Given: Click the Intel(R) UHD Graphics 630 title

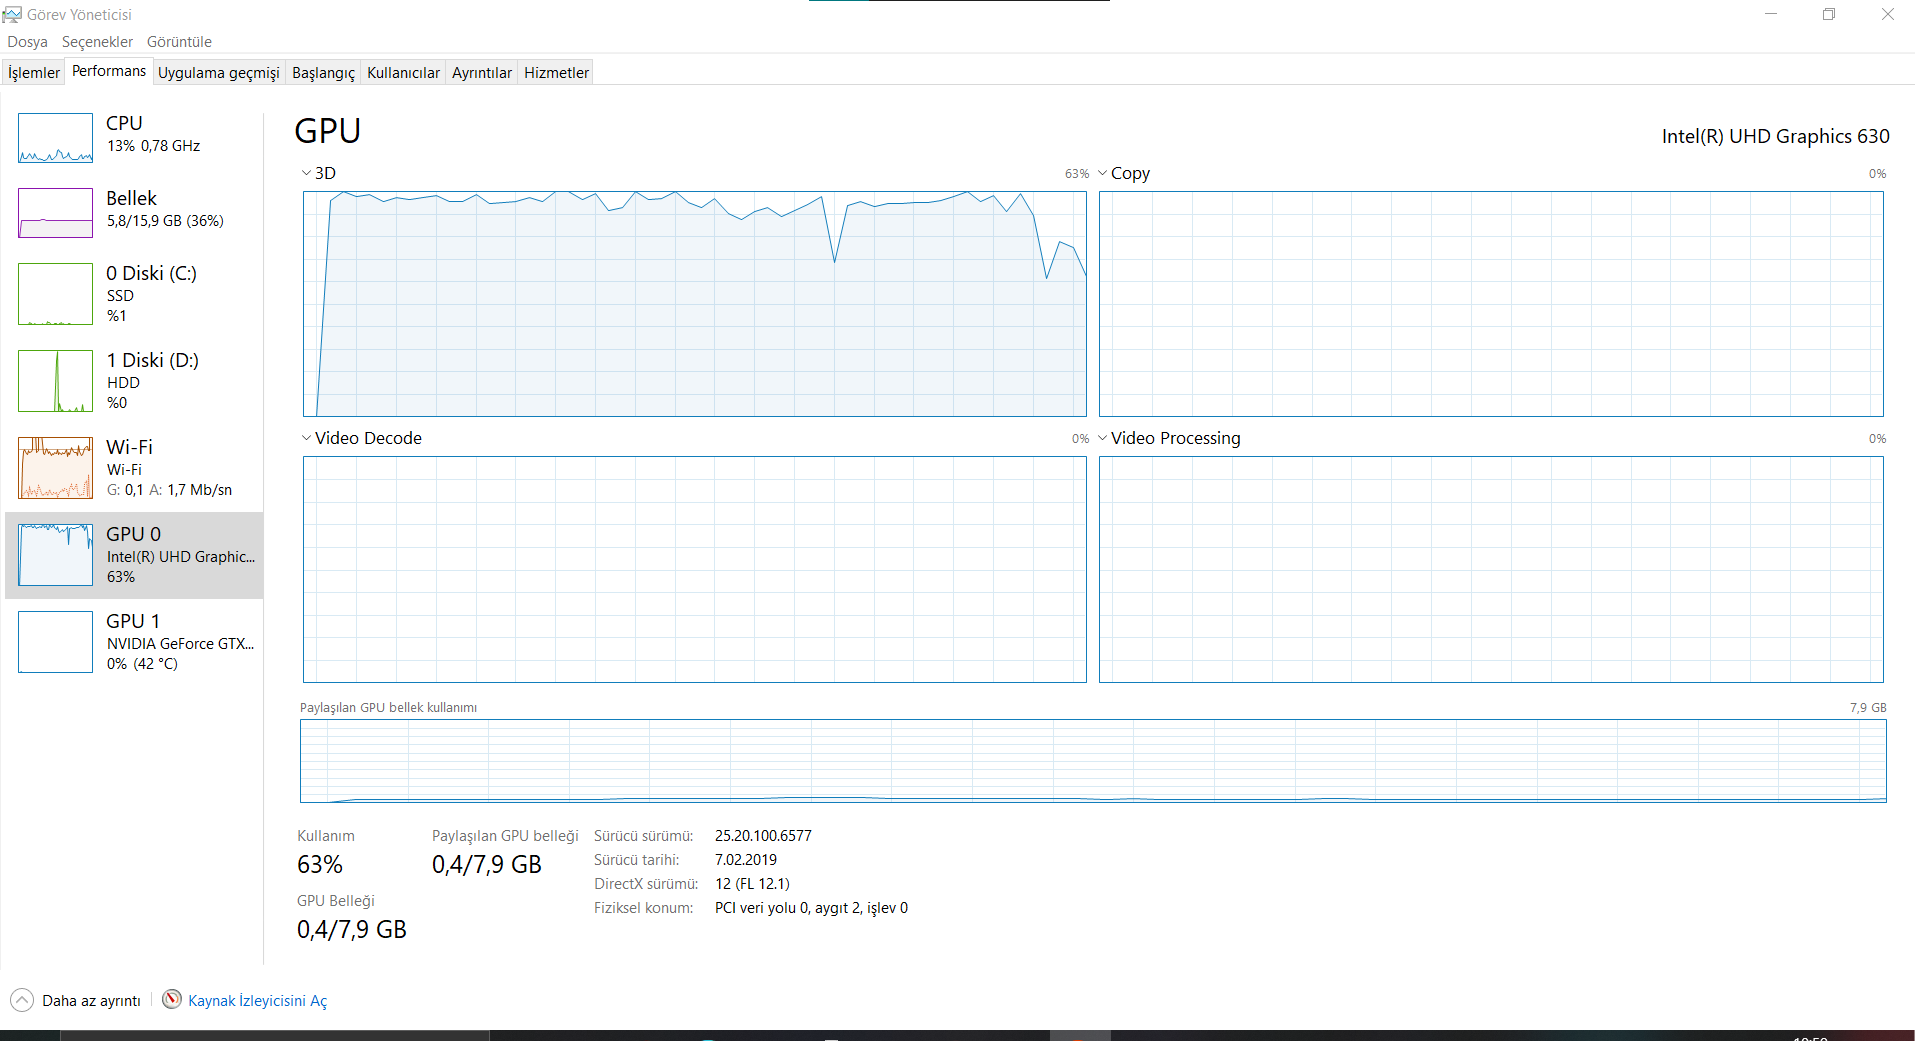Looking at the screenshot, I should tap(1775, 136).
